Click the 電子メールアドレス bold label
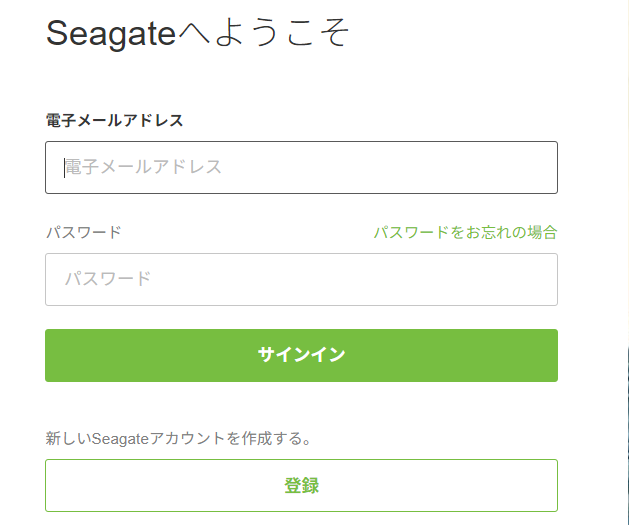The height and width of the screenshot is (525, 629). (x=114, y=120)
